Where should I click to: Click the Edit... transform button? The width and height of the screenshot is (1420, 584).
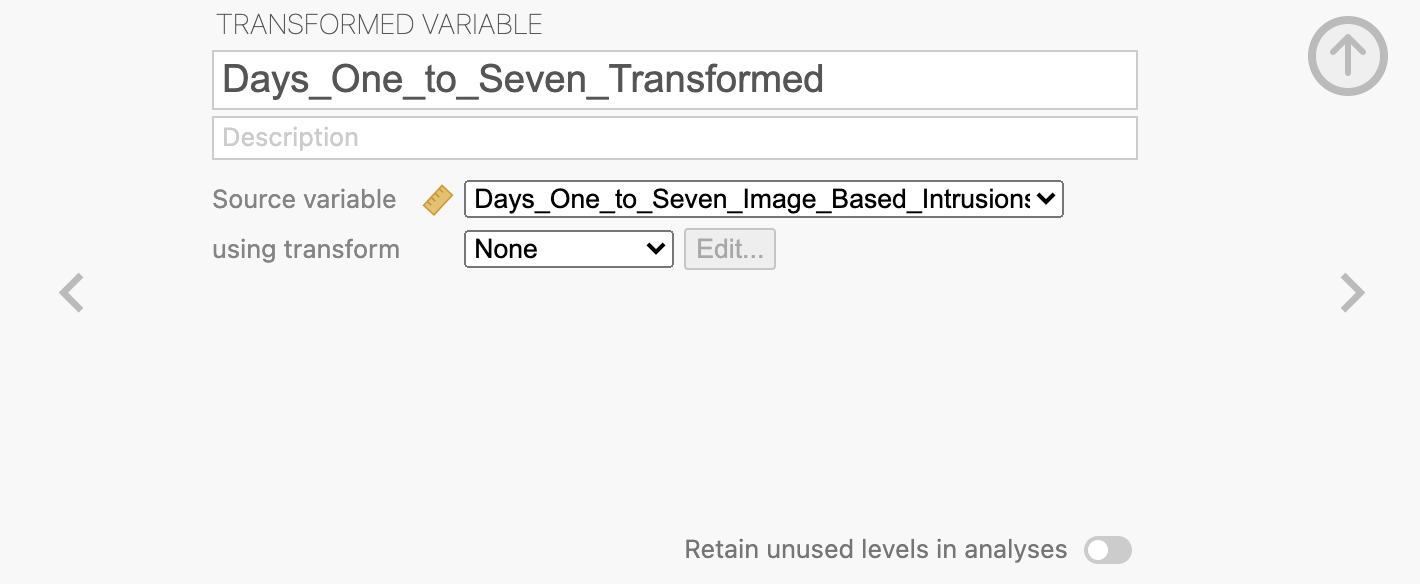[730, 249]
